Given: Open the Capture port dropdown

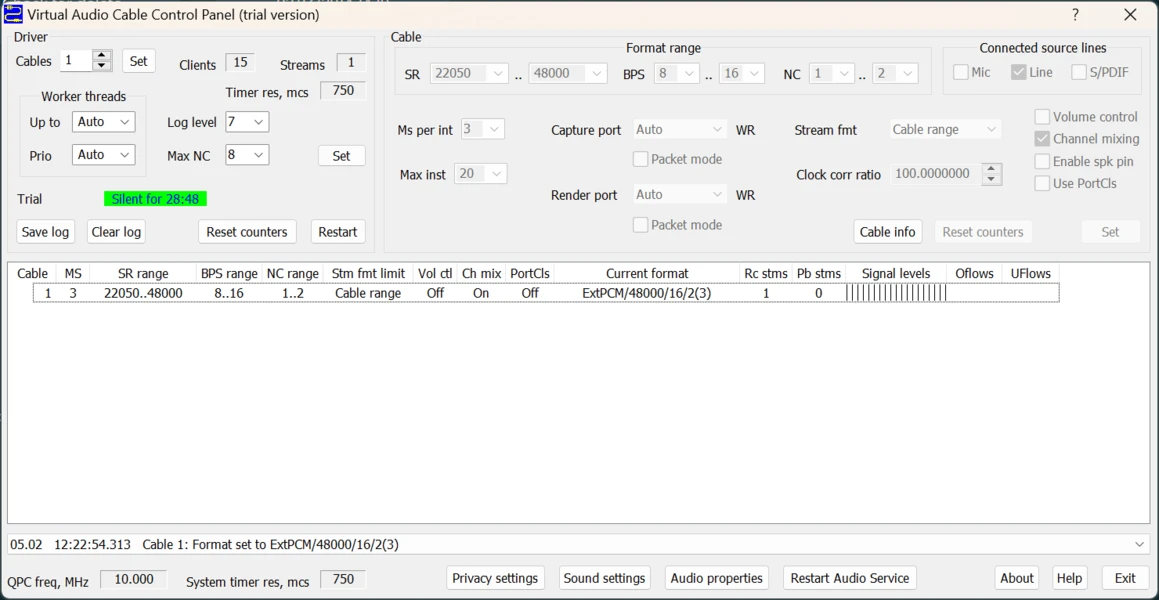Looking at the screenshot, I should click(x=681, y=129).
